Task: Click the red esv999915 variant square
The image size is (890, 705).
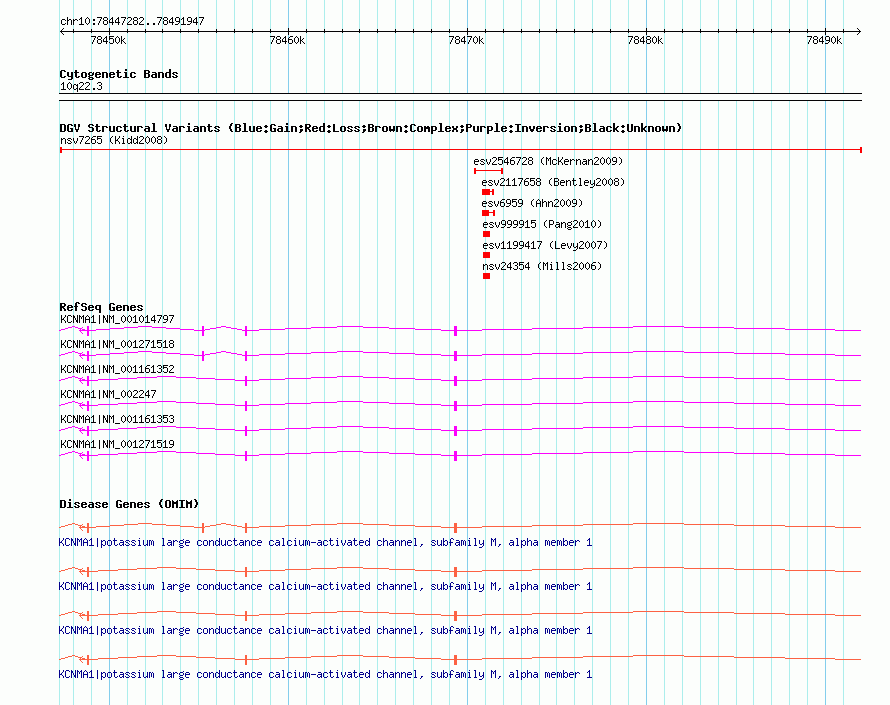Action: [486, 234]
